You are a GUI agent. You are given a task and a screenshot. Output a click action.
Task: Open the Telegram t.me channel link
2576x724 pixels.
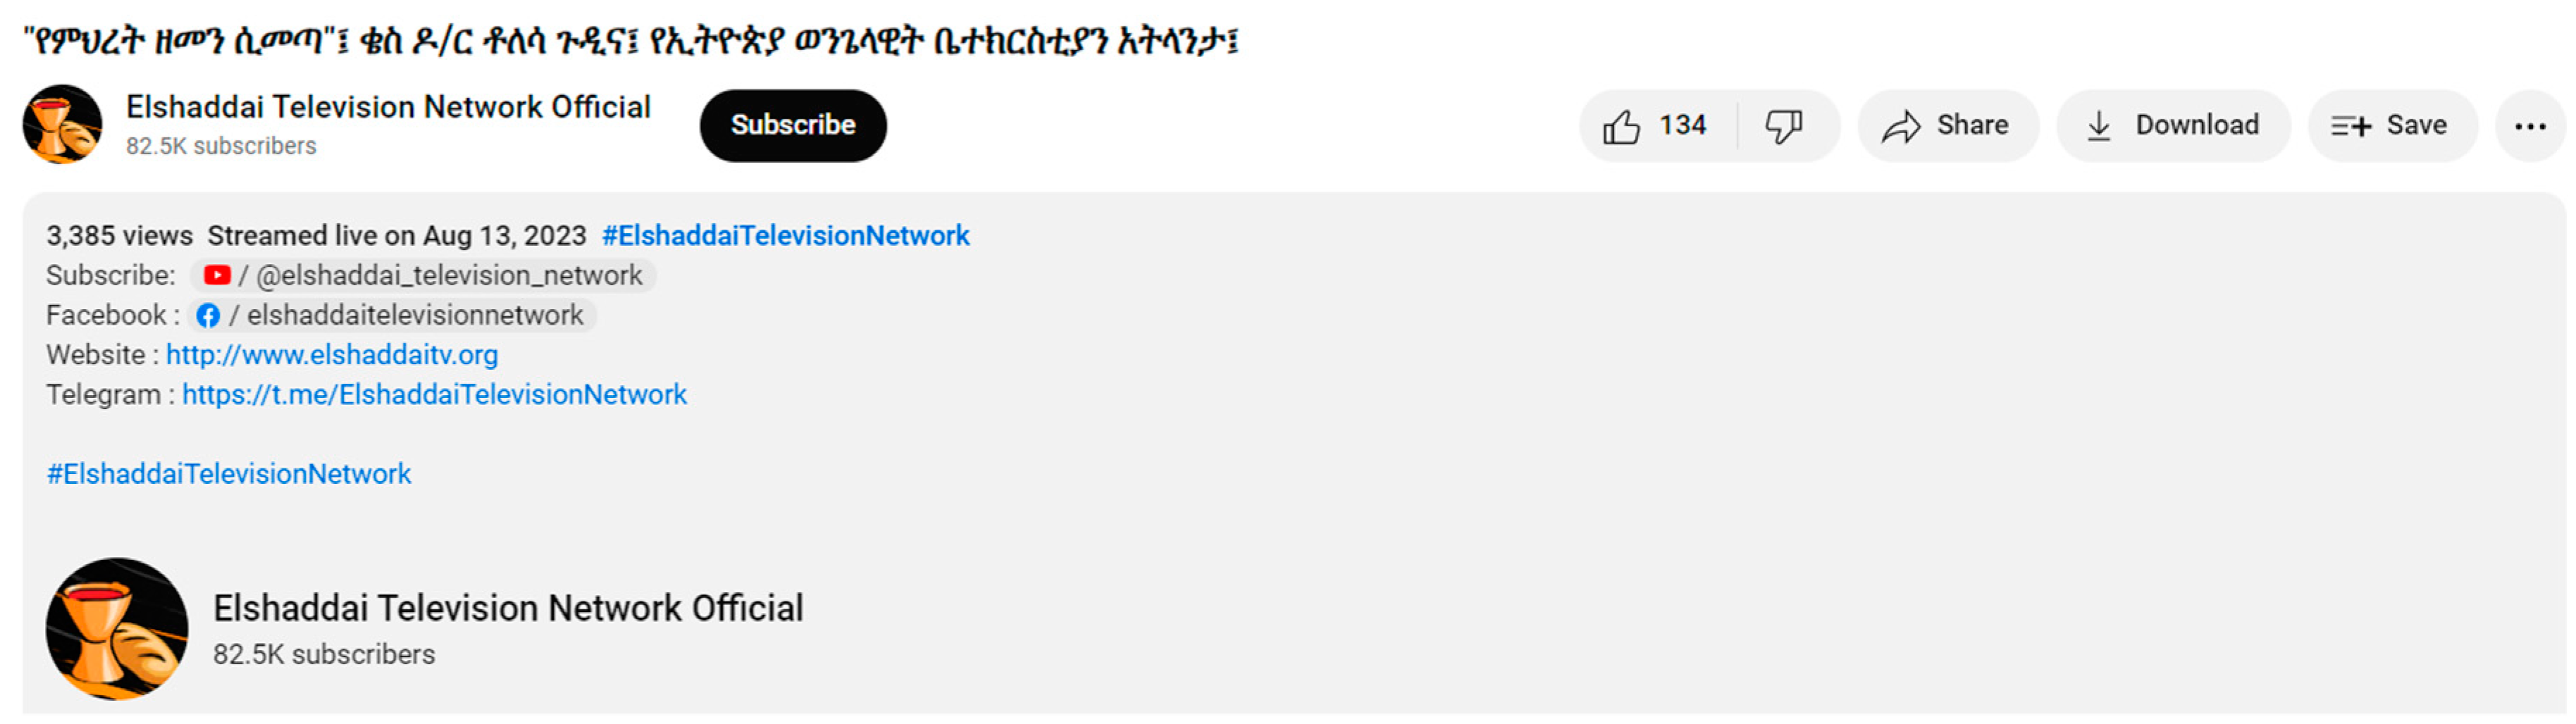tap(434, 395)
